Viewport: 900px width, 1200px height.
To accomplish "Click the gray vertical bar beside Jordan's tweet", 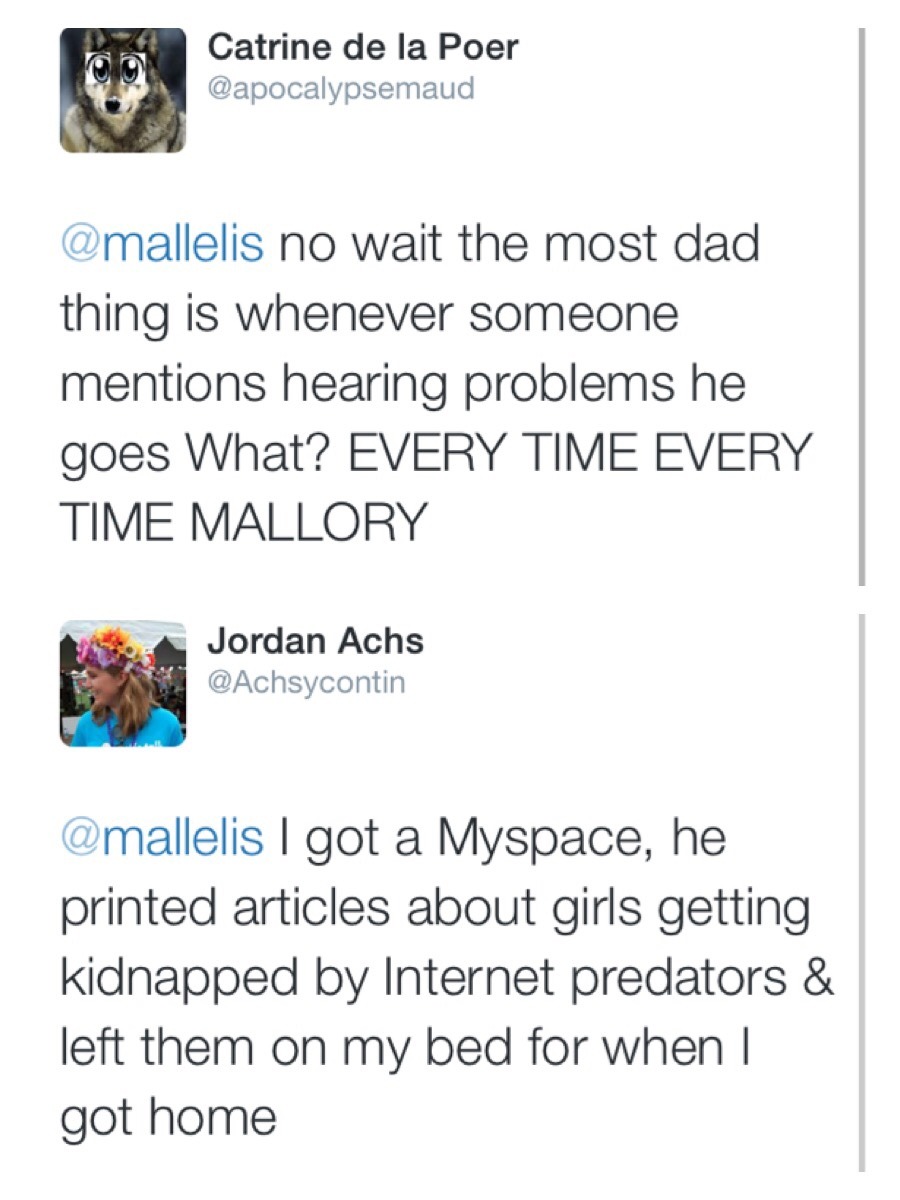I will point(860,890).
